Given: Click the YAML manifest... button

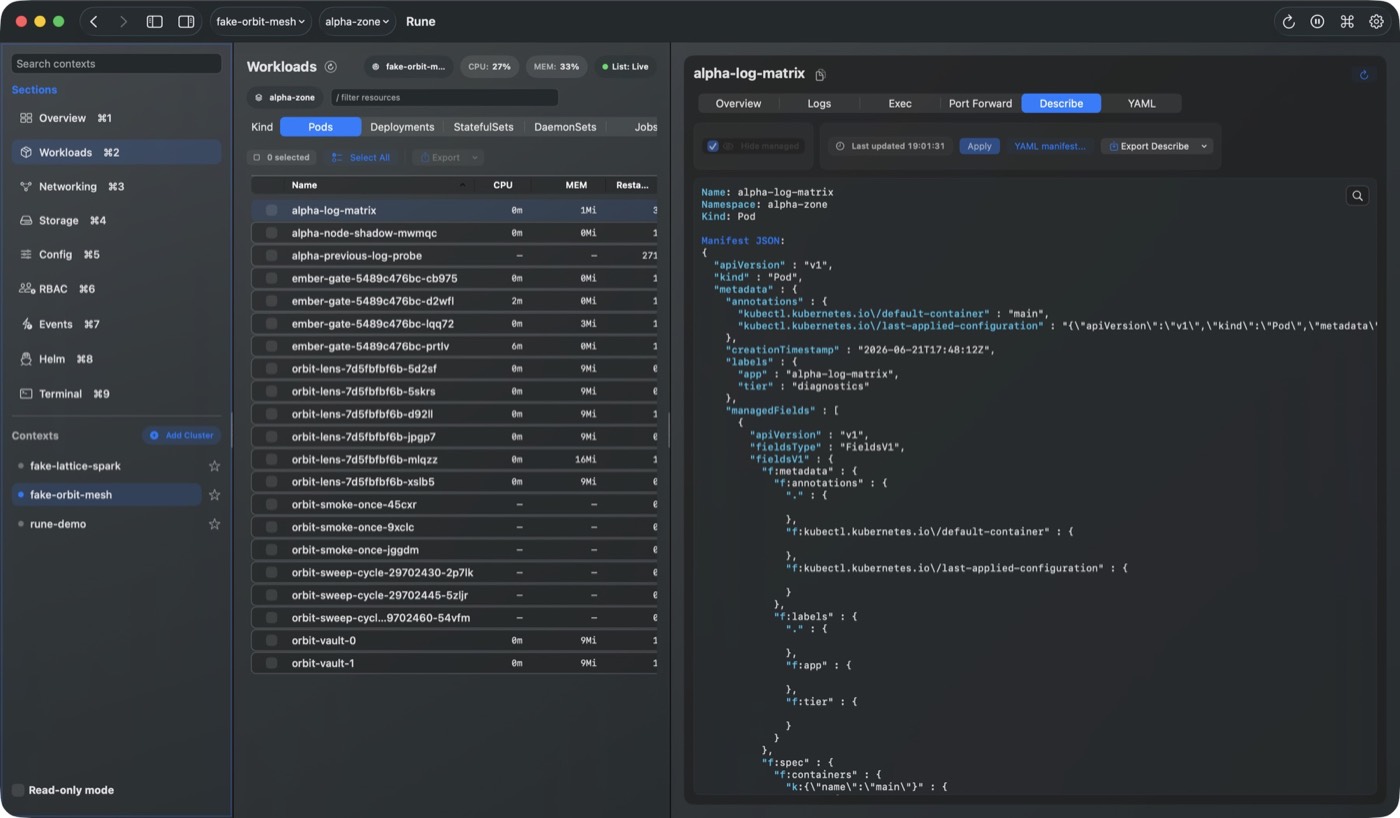Looking at the screenshot, I should coord(1049,146).
